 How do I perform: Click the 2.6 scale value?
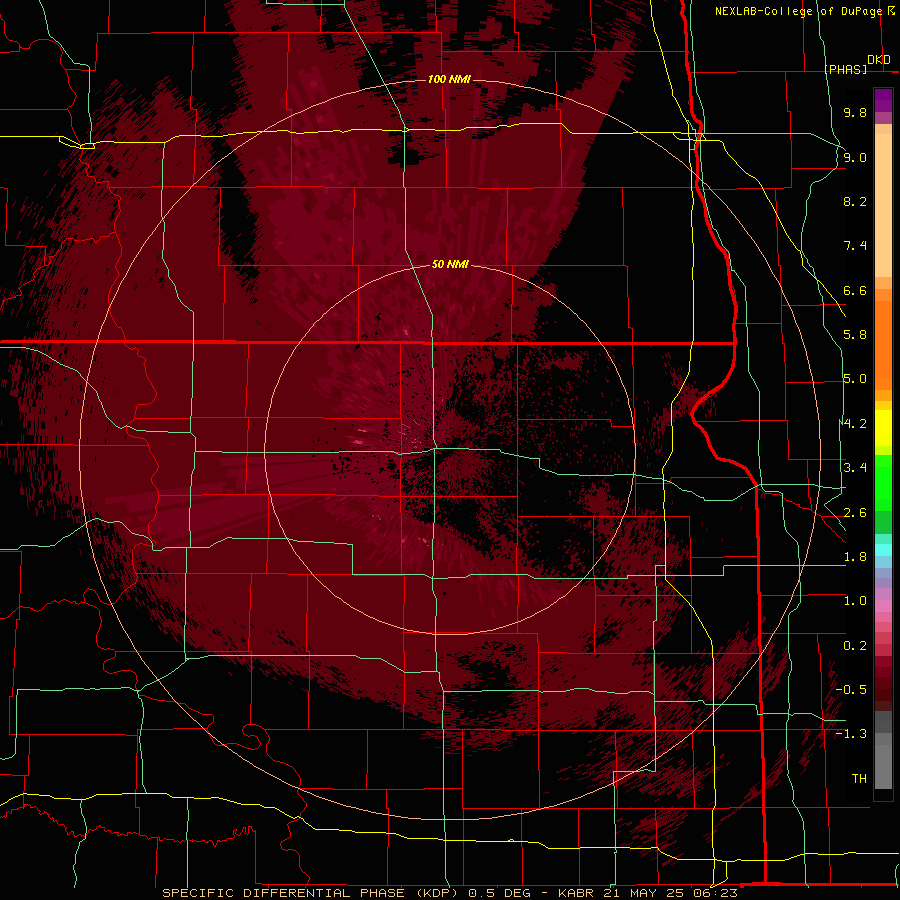coord(855,513)
